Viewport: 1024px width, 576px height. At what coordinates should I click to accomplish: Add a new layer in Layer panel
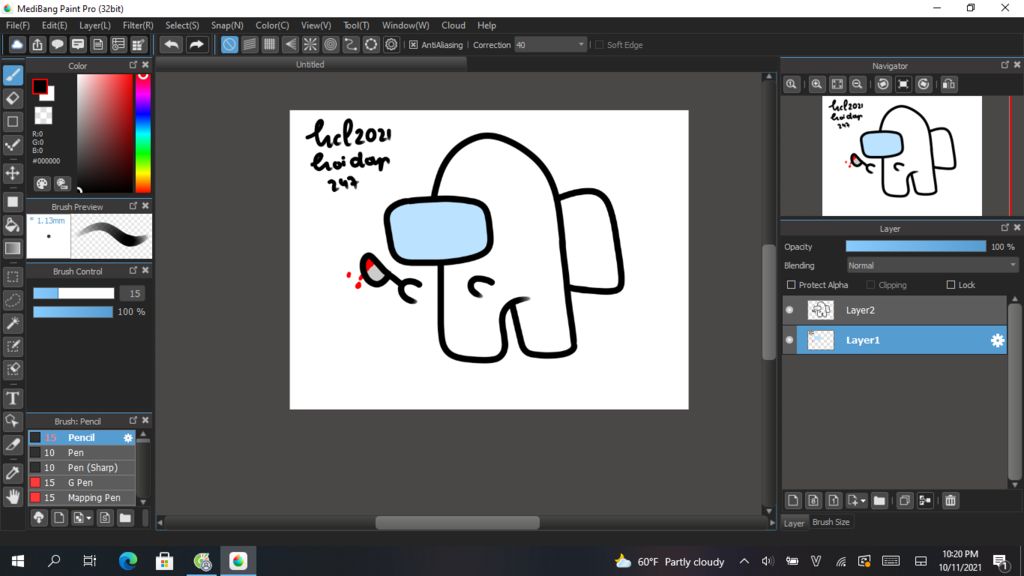[793, 501]
